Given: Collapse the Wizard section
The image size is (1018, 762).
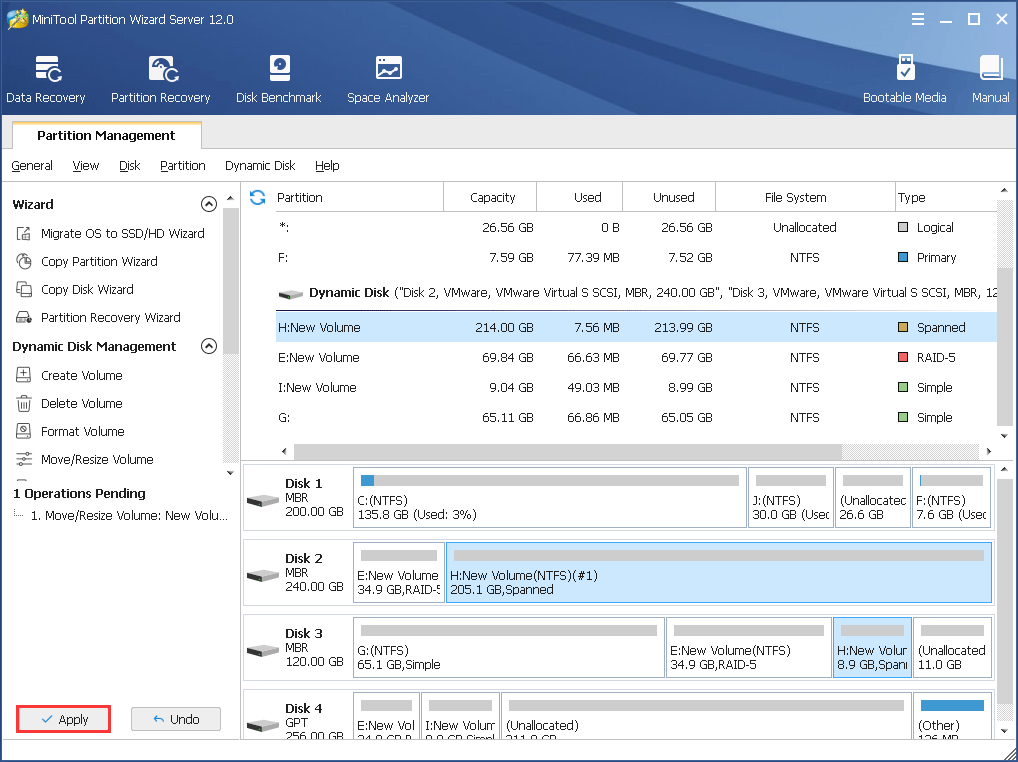Looking at the screenshot, I should 208,204.
